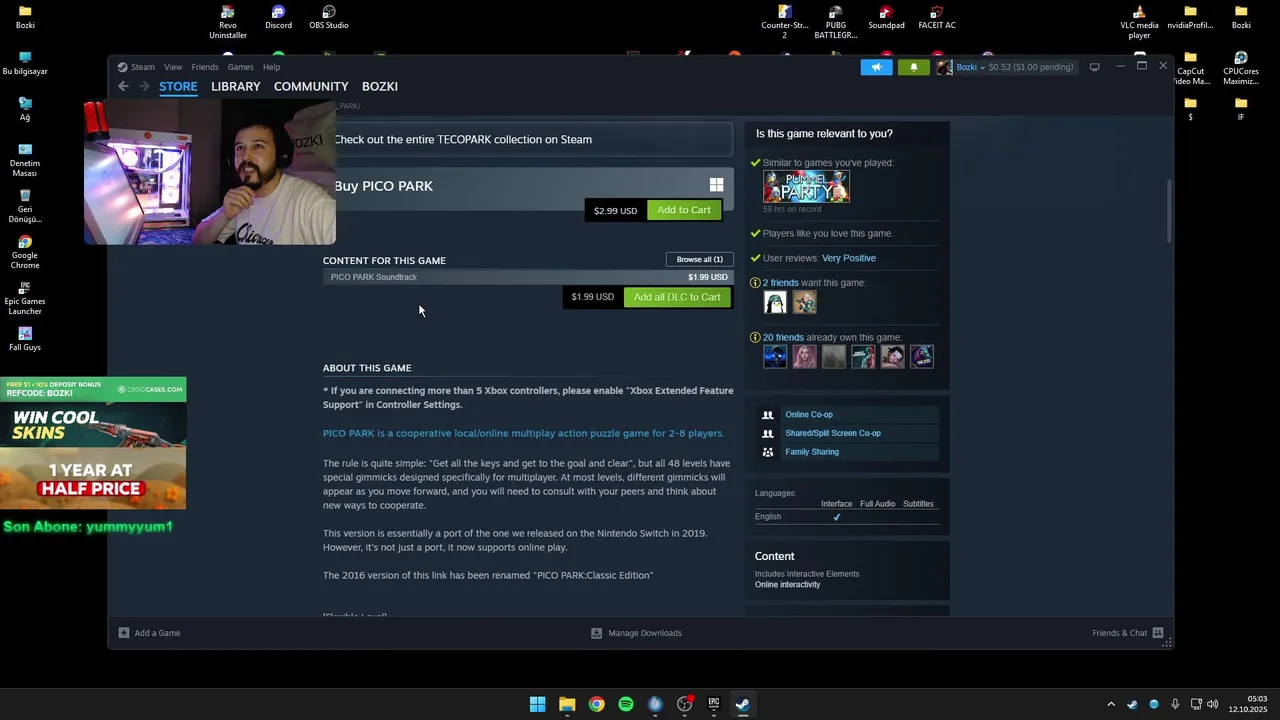Click Add all DLC to Cart
Screen dimensions: 1280x720
click(x=677, y=297)
